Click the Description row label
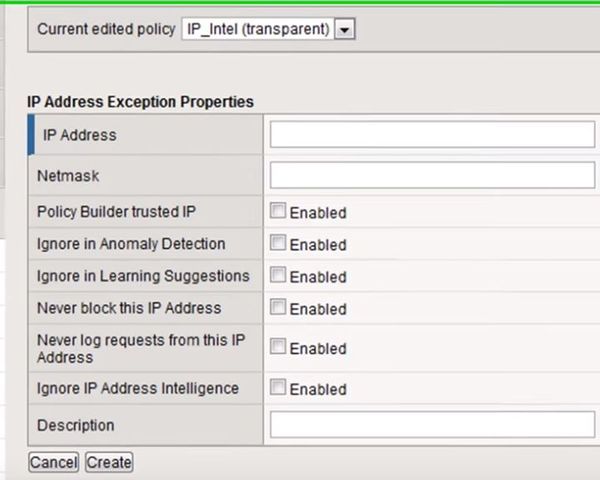 click(76, 425)
